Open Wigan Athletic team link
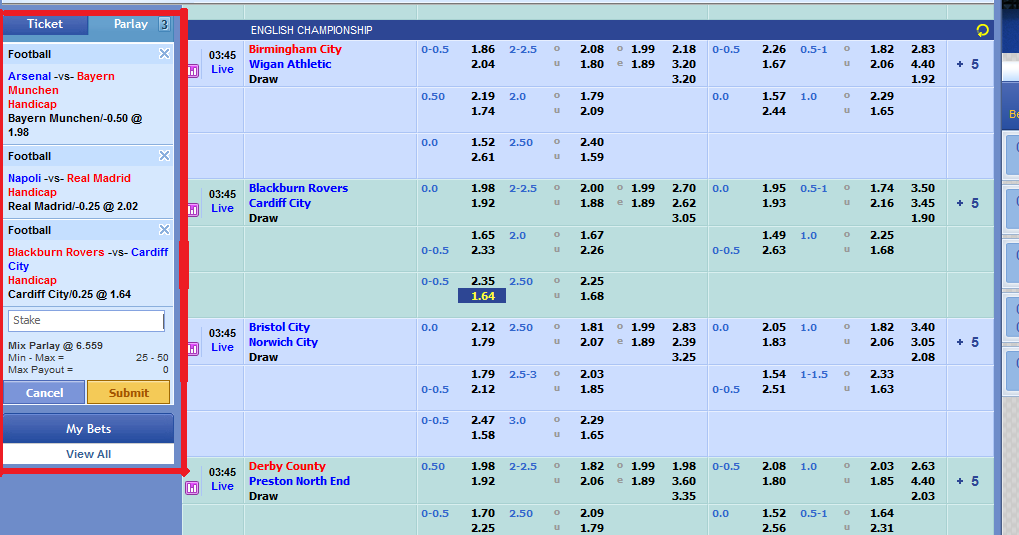The width and height of the screenshot is (1019, 535). 290,64
